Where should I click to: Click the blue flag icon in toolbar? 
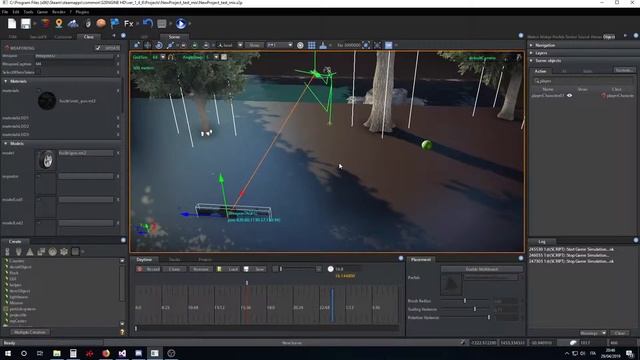pos(115,23)
